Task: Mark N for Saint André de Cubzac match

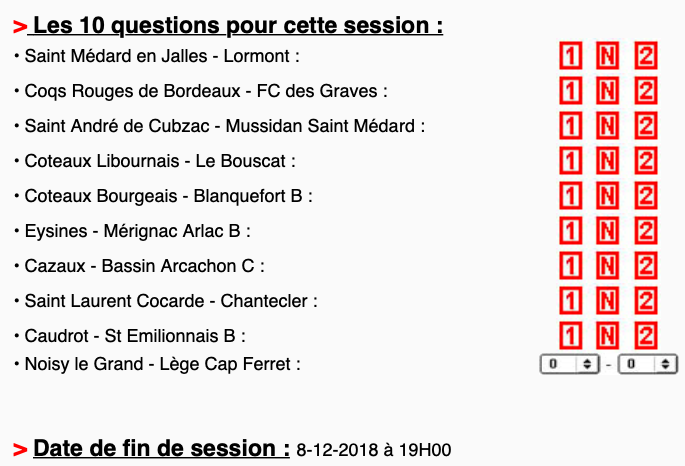Action: [x=608, y=126]
